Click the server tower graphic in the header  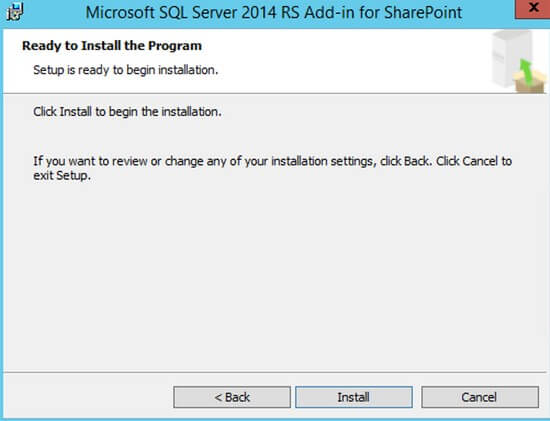509,58
